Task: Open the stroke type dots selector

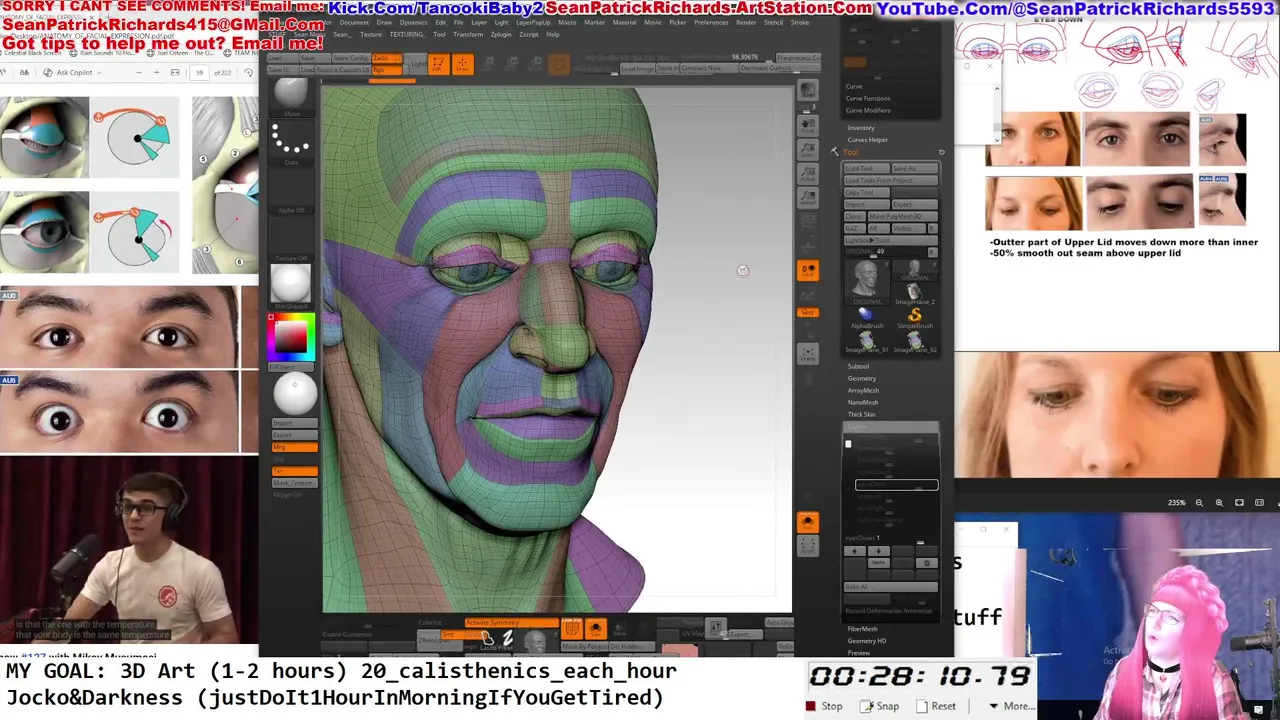Action: (x=291, y=142)
